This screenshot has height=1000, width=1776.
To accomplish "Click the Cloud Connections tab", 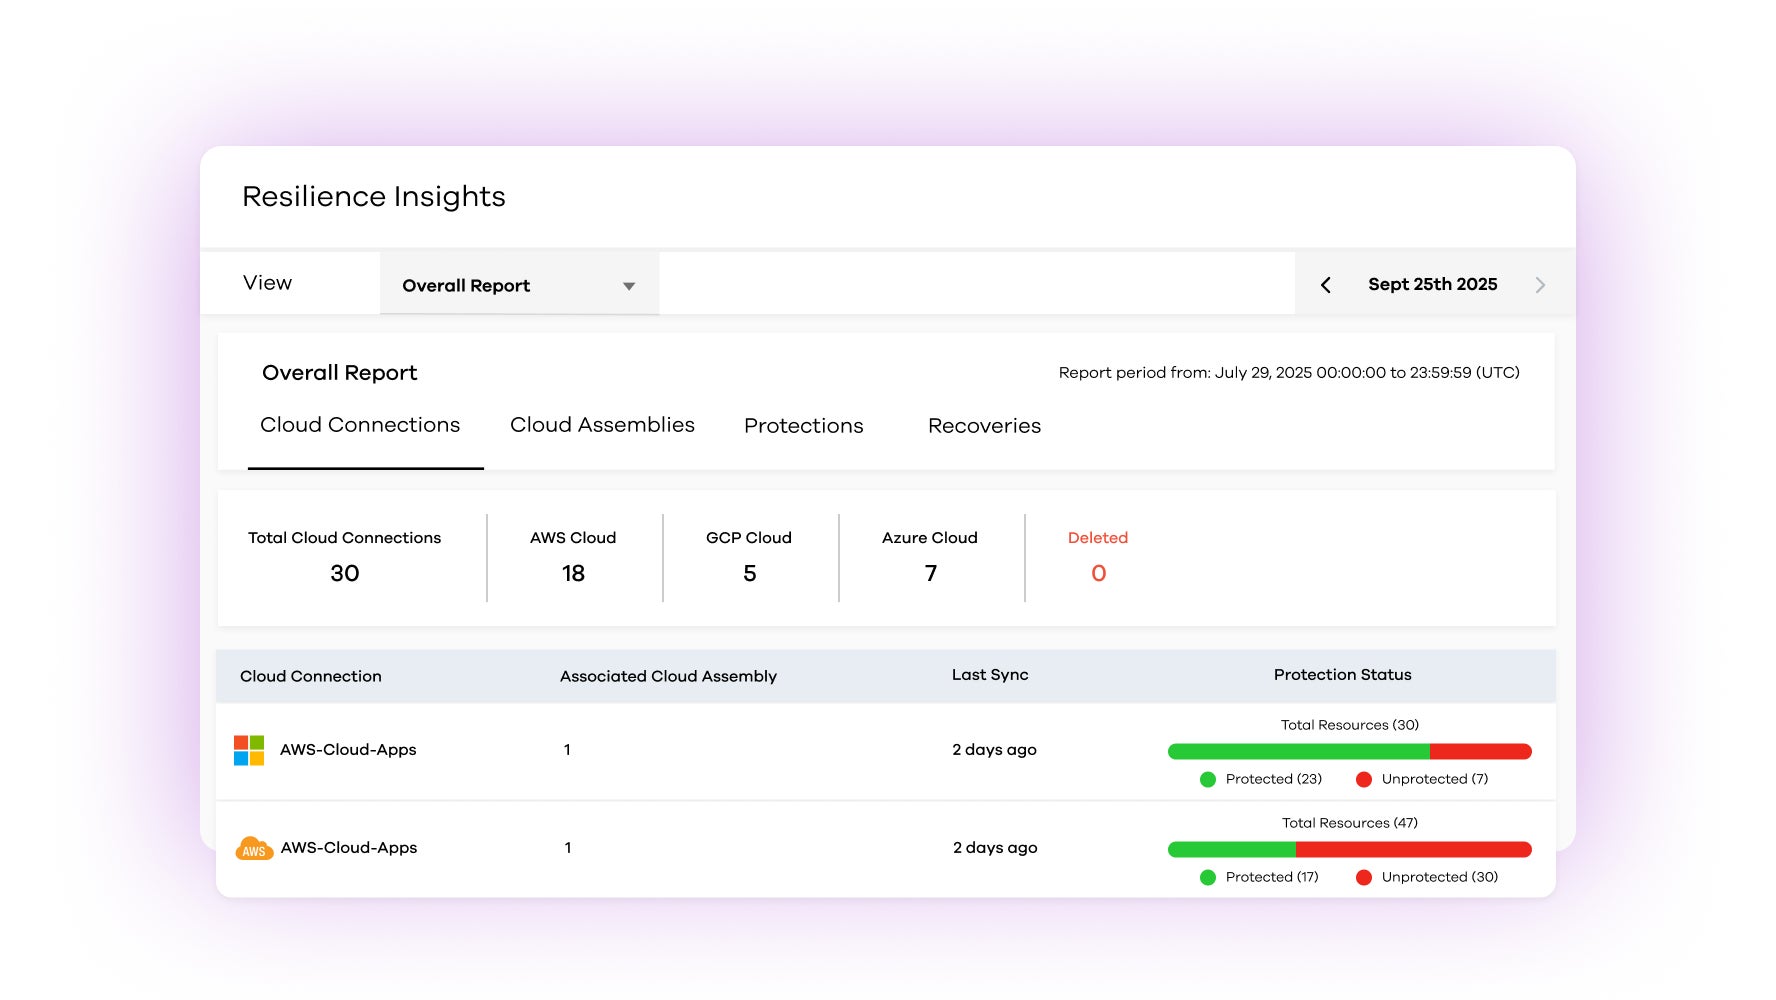I will 360,425.
